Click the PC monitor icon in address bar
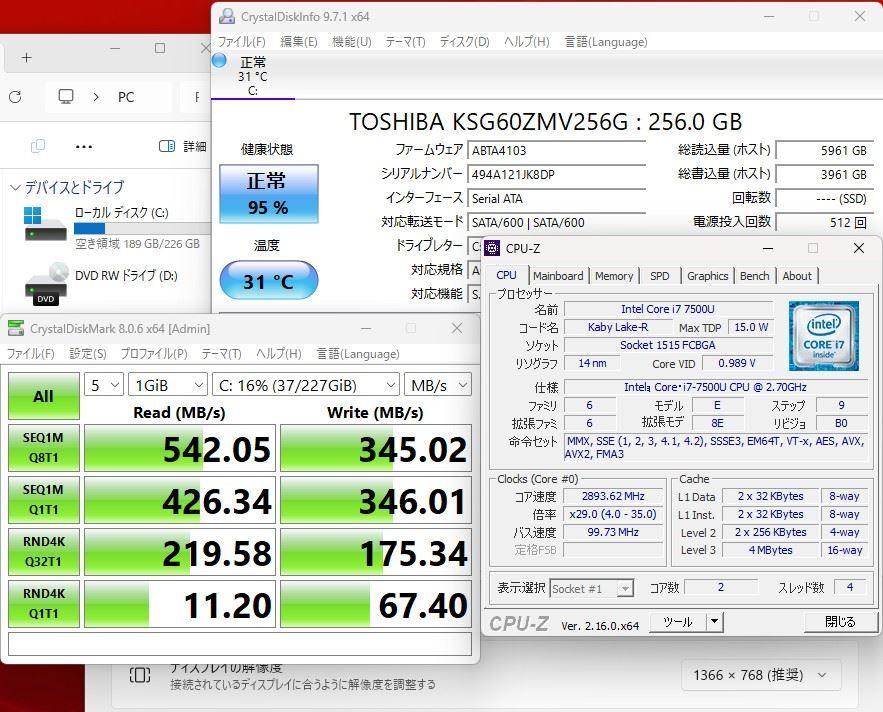Viewport: 883px width, 712px height. 66,96
